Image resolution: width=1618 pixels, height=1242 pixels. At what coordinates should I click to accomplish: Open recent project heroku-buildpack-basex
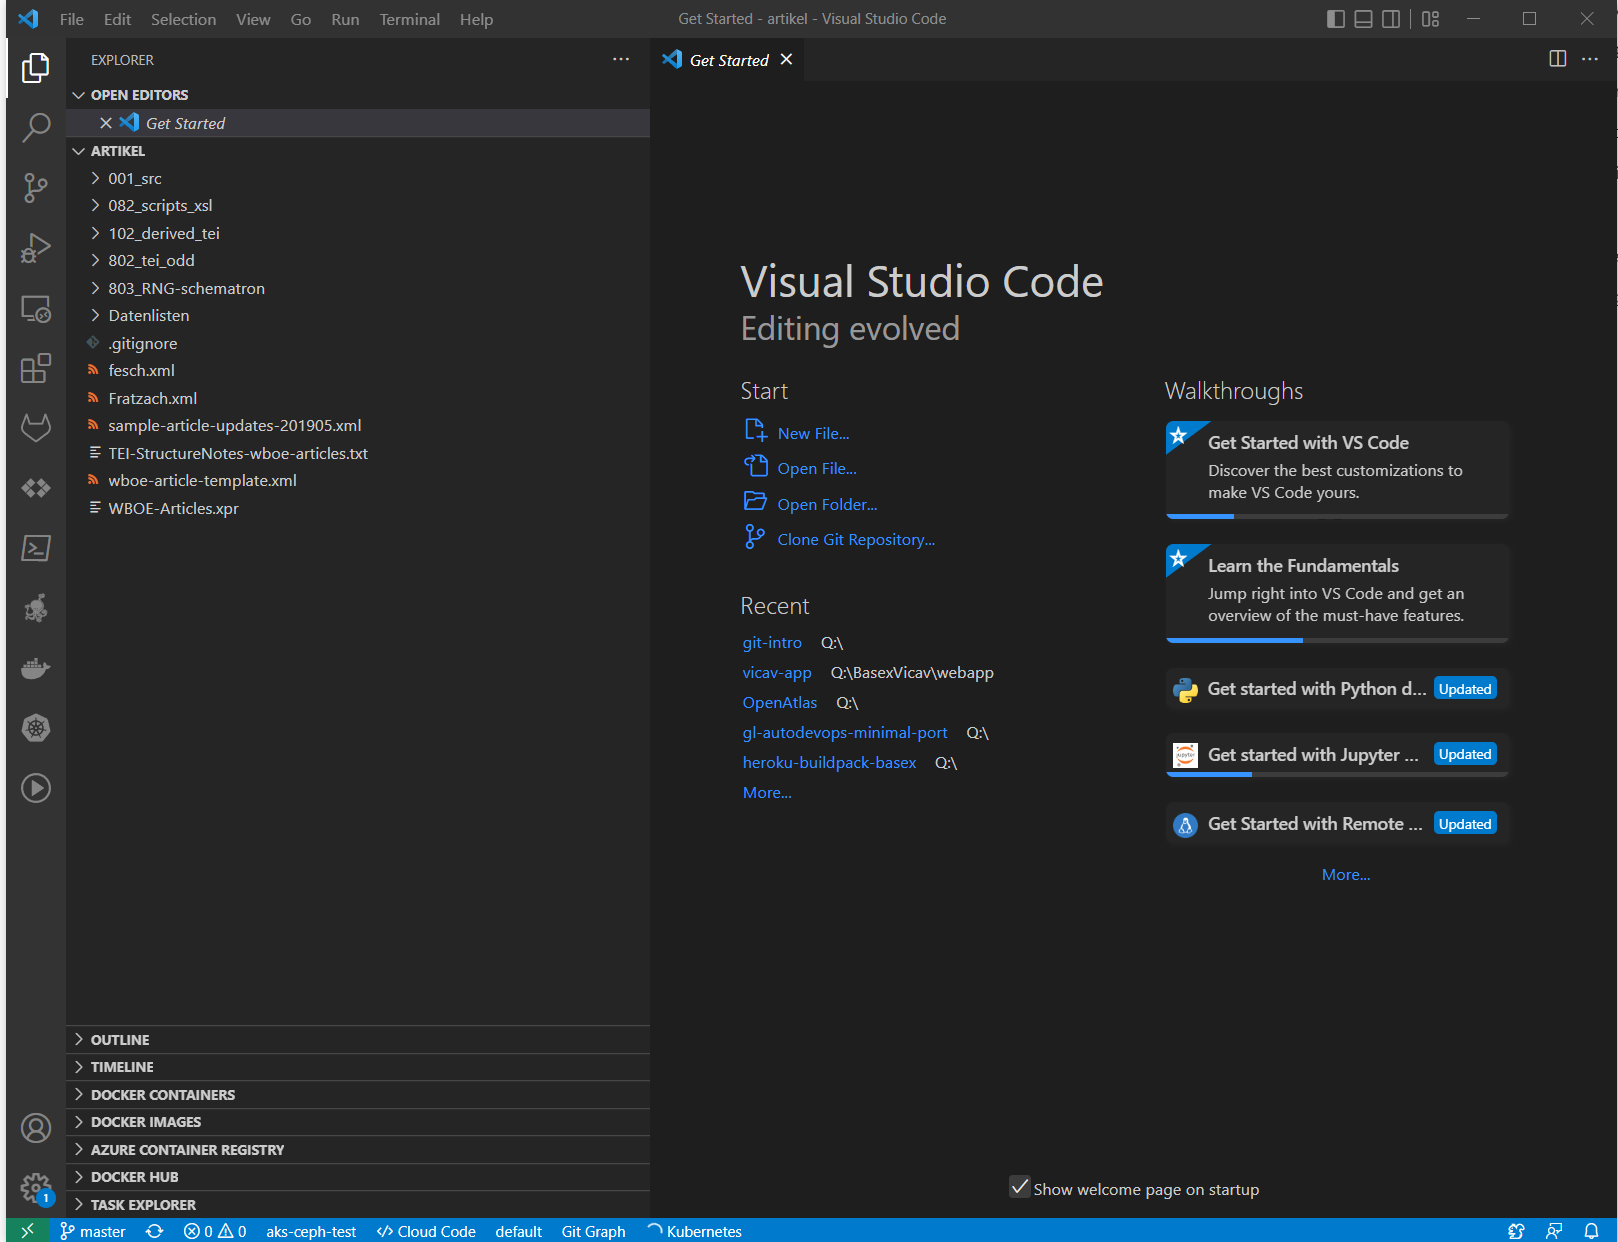point(829,762)
